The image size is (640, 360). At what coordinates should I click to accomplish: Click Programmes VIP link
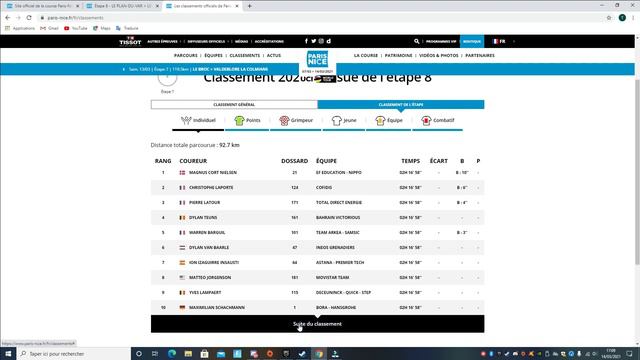(441, 41)
